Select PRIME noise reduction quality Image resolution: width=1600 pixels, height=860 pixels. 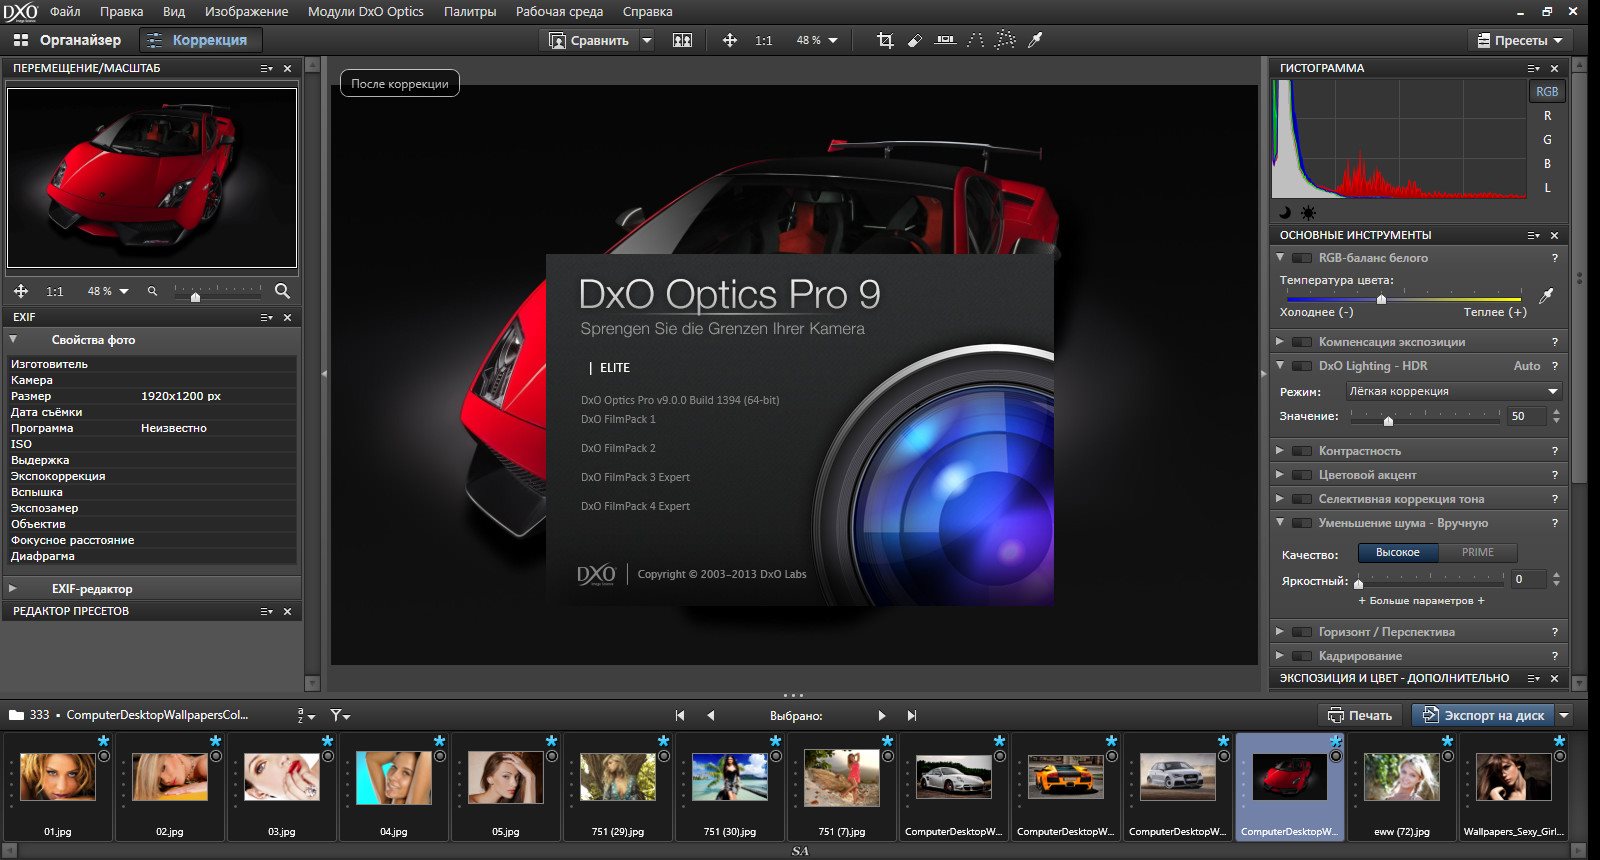point(1478,552)
